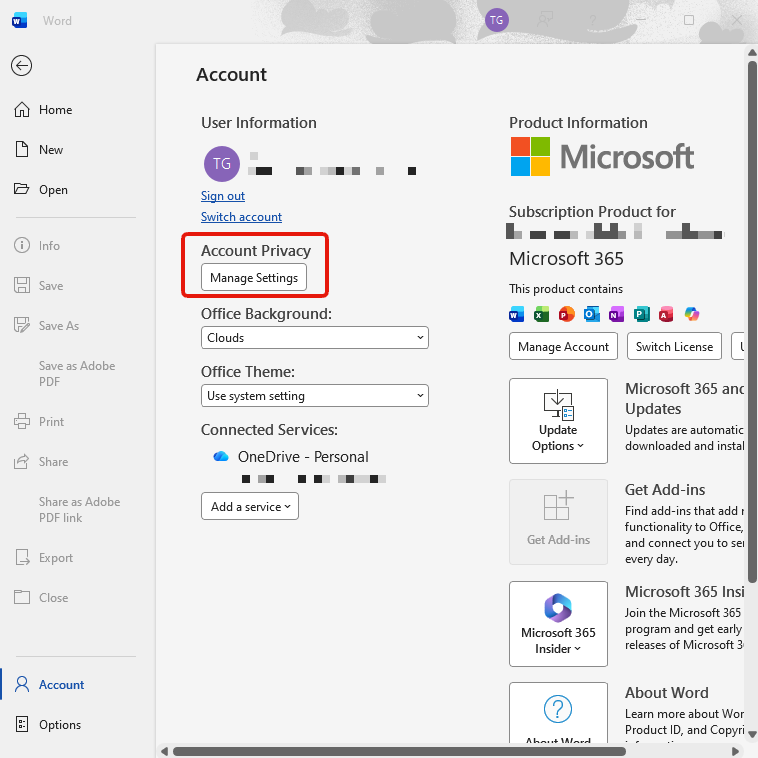Open Manage Settings for Account Privacy
Viewport: 758px width, 758px height.
[x=254, y=277]
